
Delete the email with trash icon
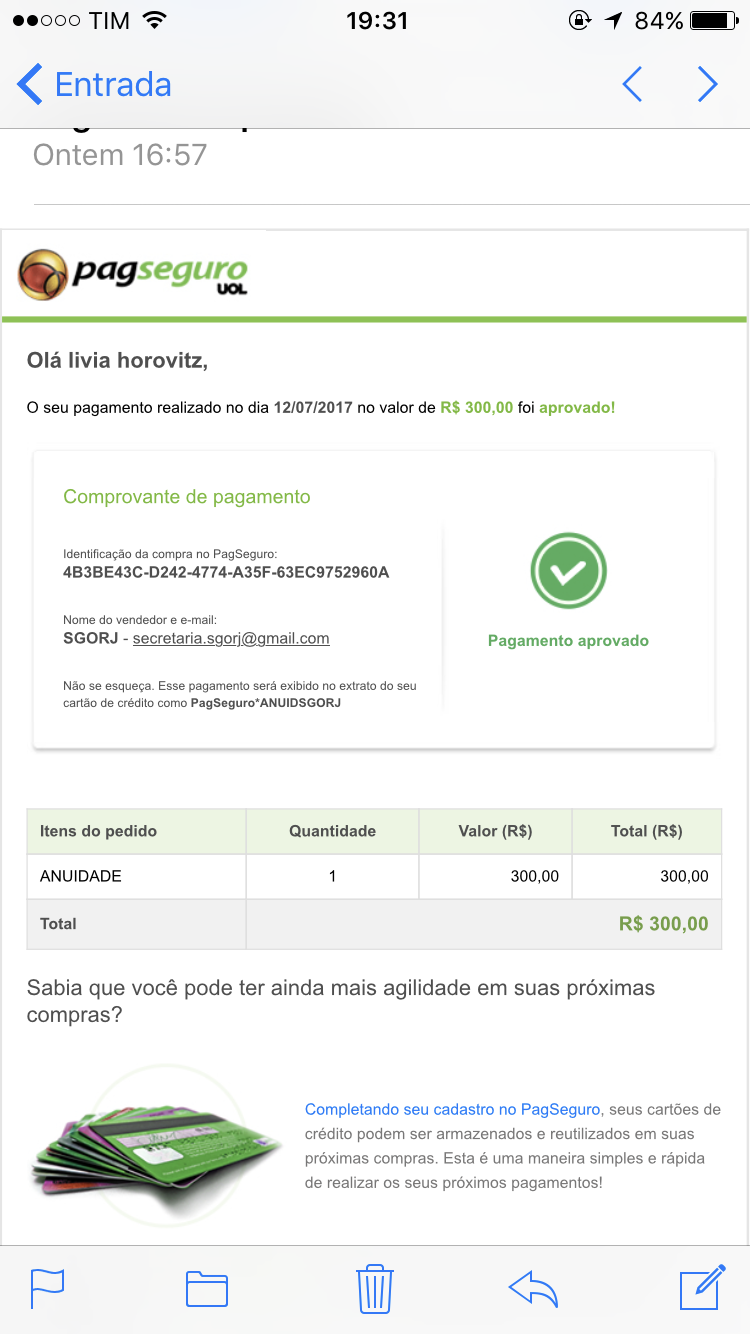(x=374, y=1288)
